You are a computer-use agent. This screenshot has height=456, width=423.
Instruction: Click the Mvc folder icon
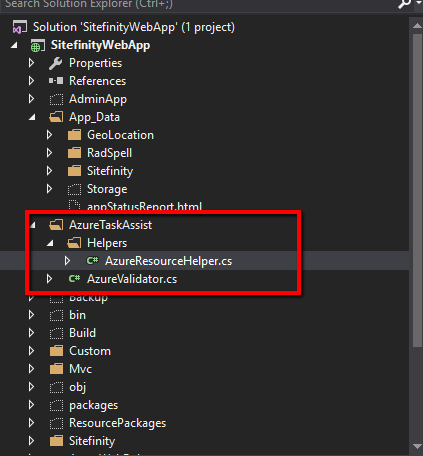[x=56, y=369]
